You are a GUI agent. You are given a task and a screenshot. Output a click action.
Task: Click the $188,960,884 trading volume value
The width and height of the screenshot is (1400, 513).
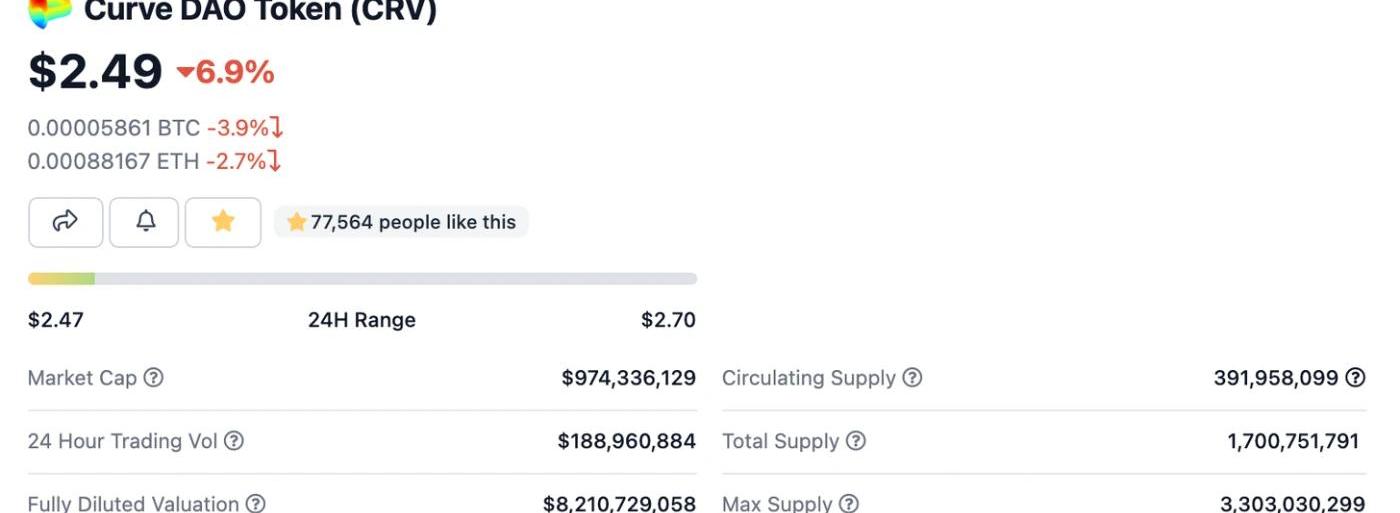click(627, 441)
